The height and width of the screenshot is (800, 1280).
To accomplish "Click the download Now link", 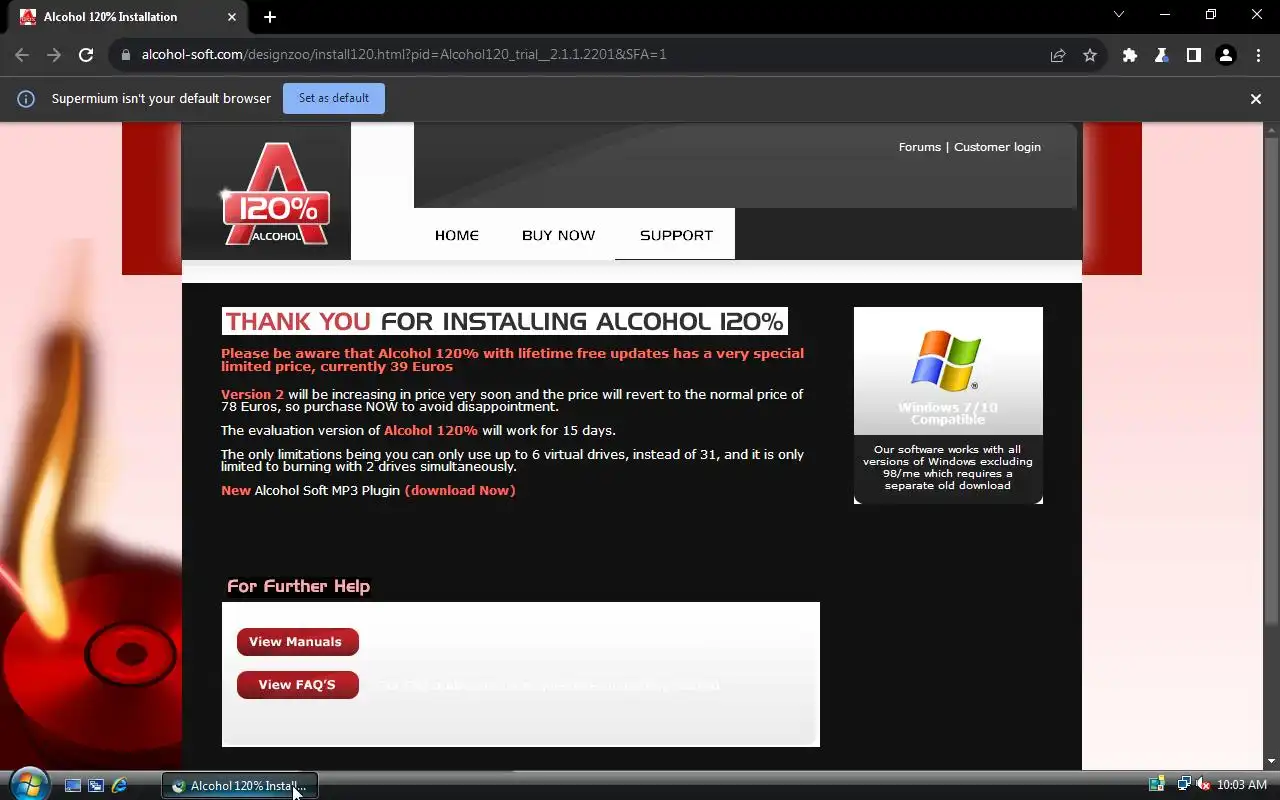I will [x=460, y=490].
